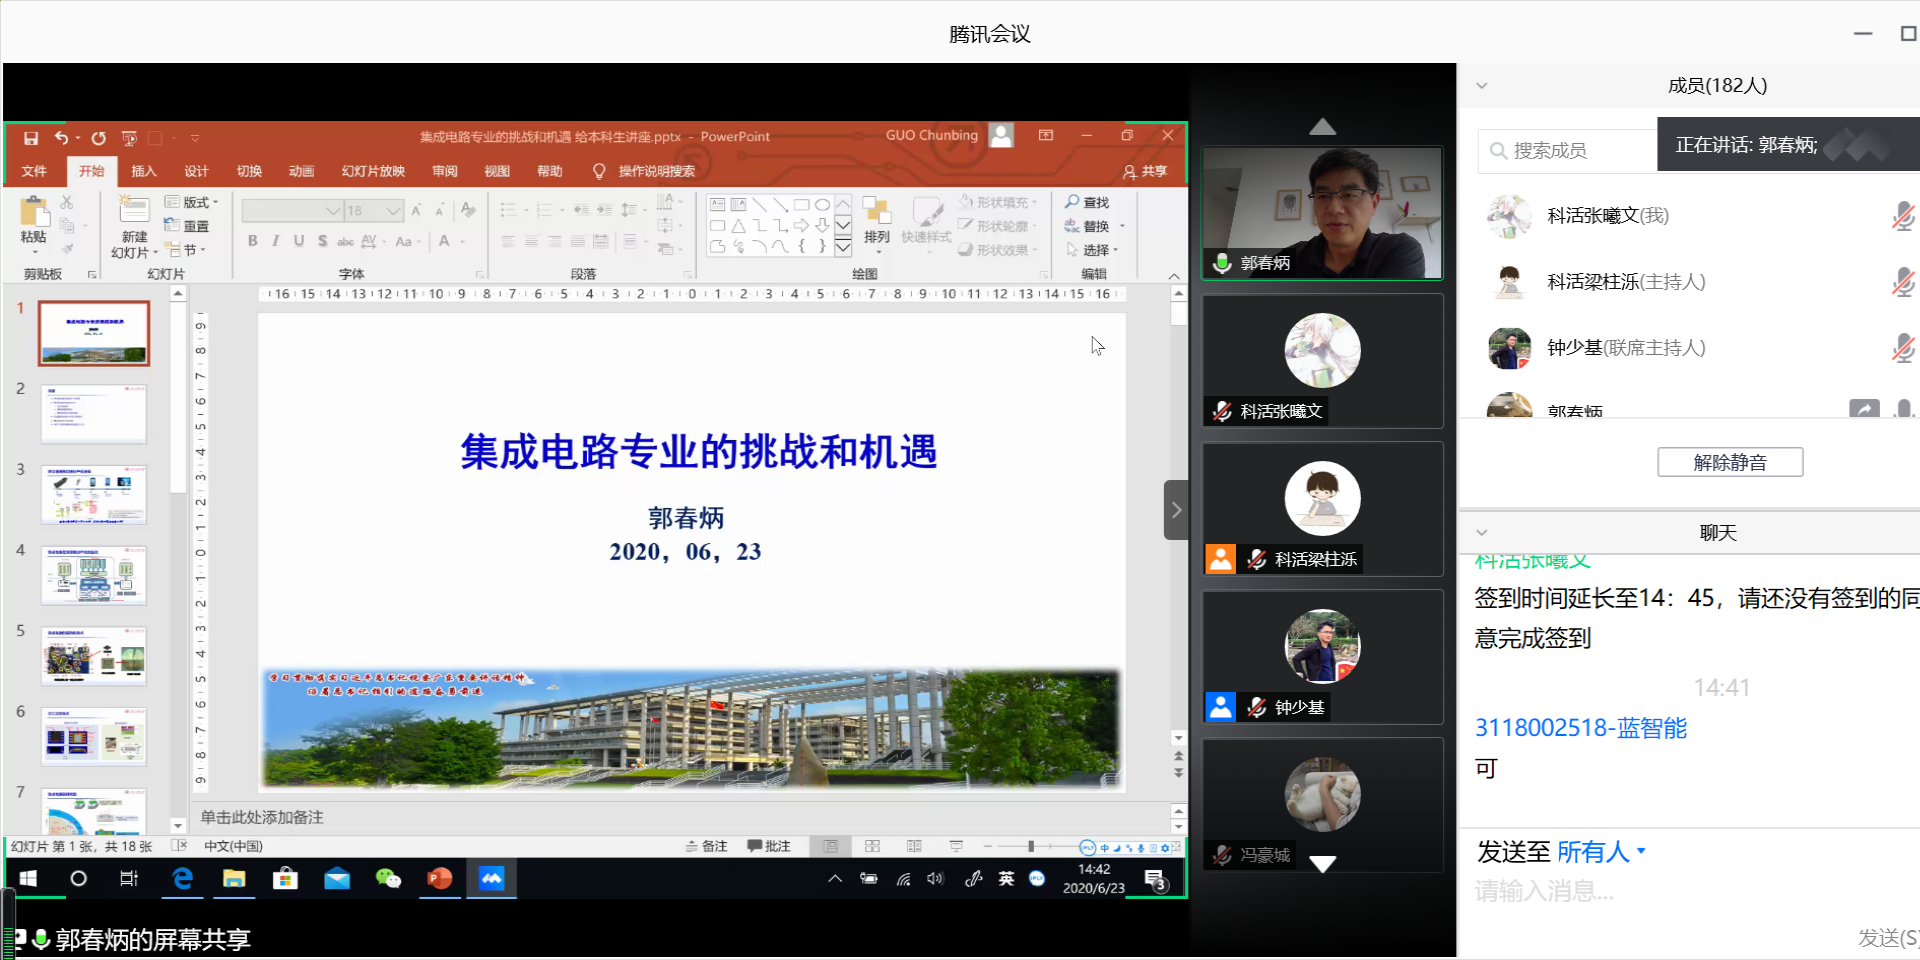Open the 文件 (File) tab

point(34,171)
